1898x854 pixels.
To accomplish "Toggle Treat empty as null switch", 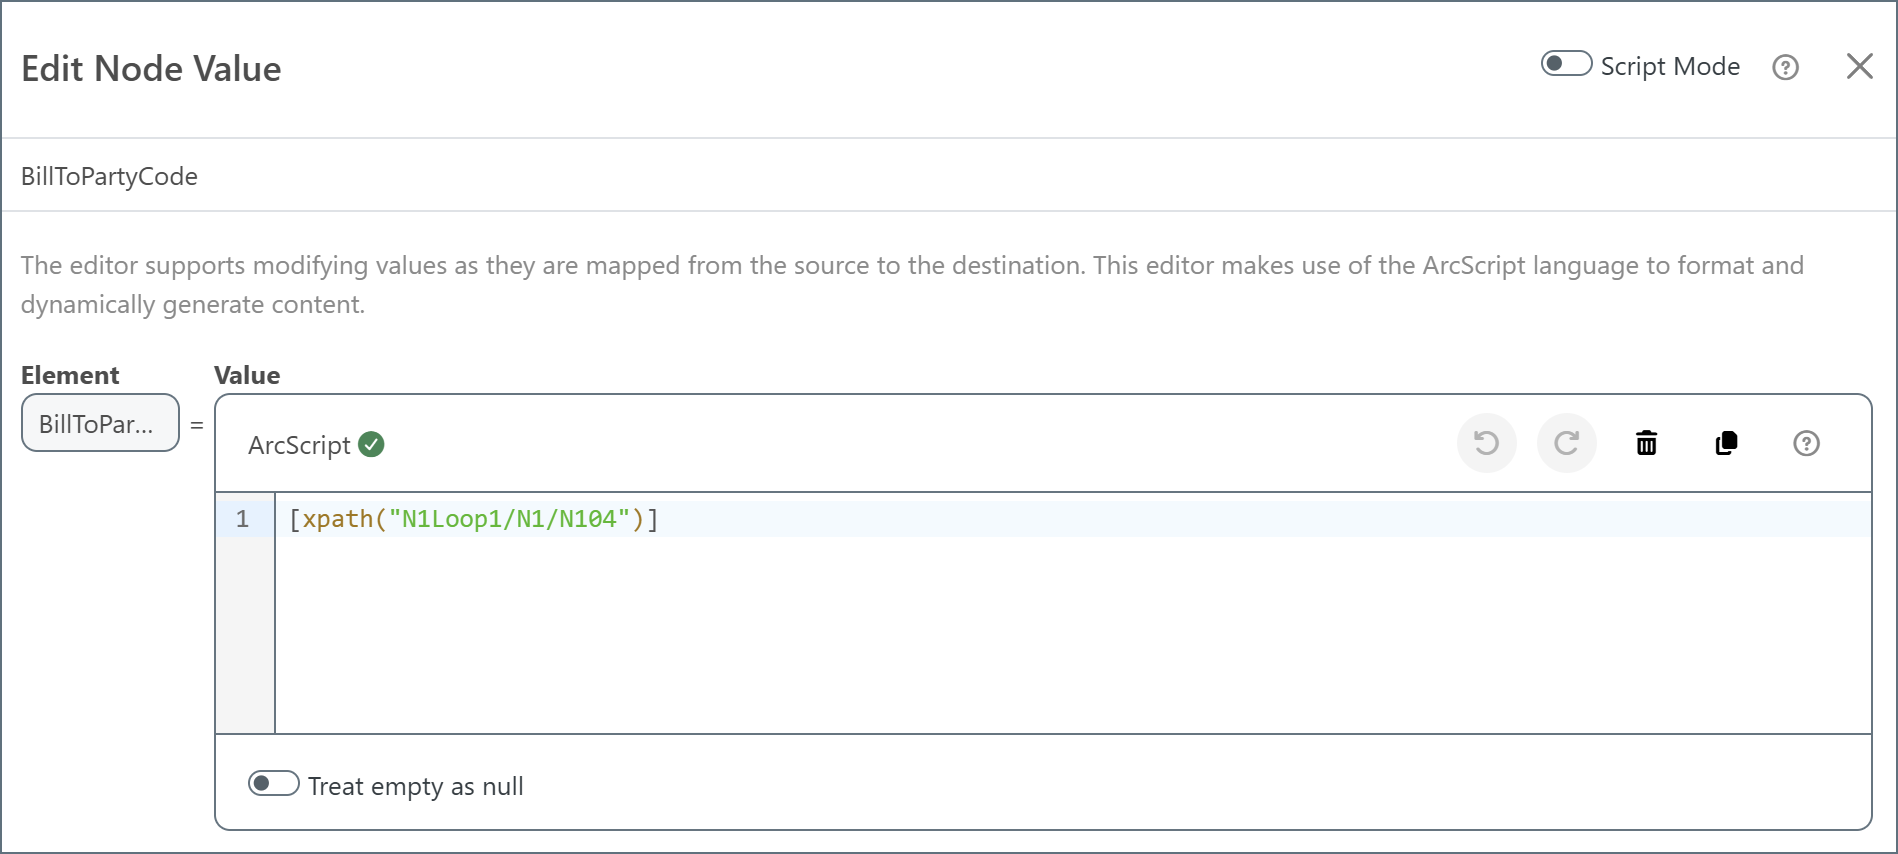I will (x=273, y=783).
